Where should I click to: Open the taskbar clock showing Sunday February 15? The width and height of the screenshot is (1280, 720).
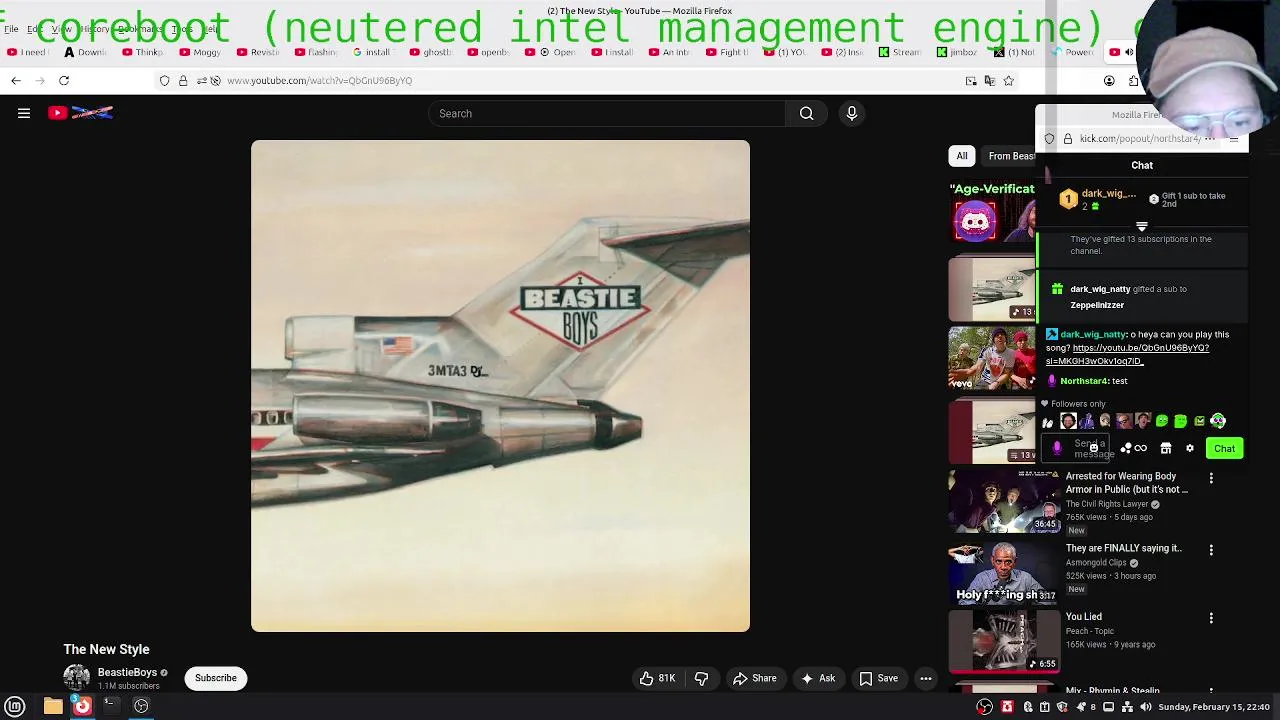(1214, 707)
